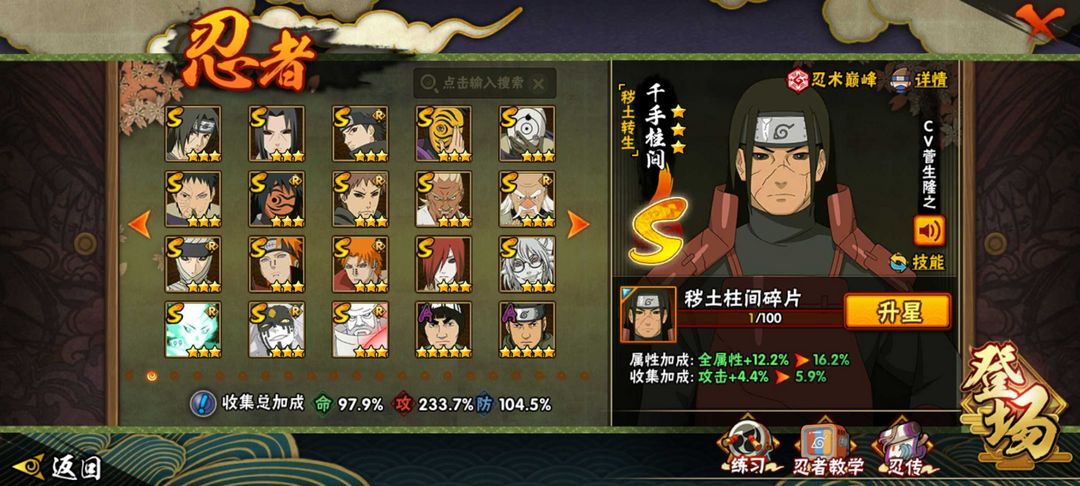Open the 详情 details icon
This screenshot has width=1080, height=486.
pos(902,79)
